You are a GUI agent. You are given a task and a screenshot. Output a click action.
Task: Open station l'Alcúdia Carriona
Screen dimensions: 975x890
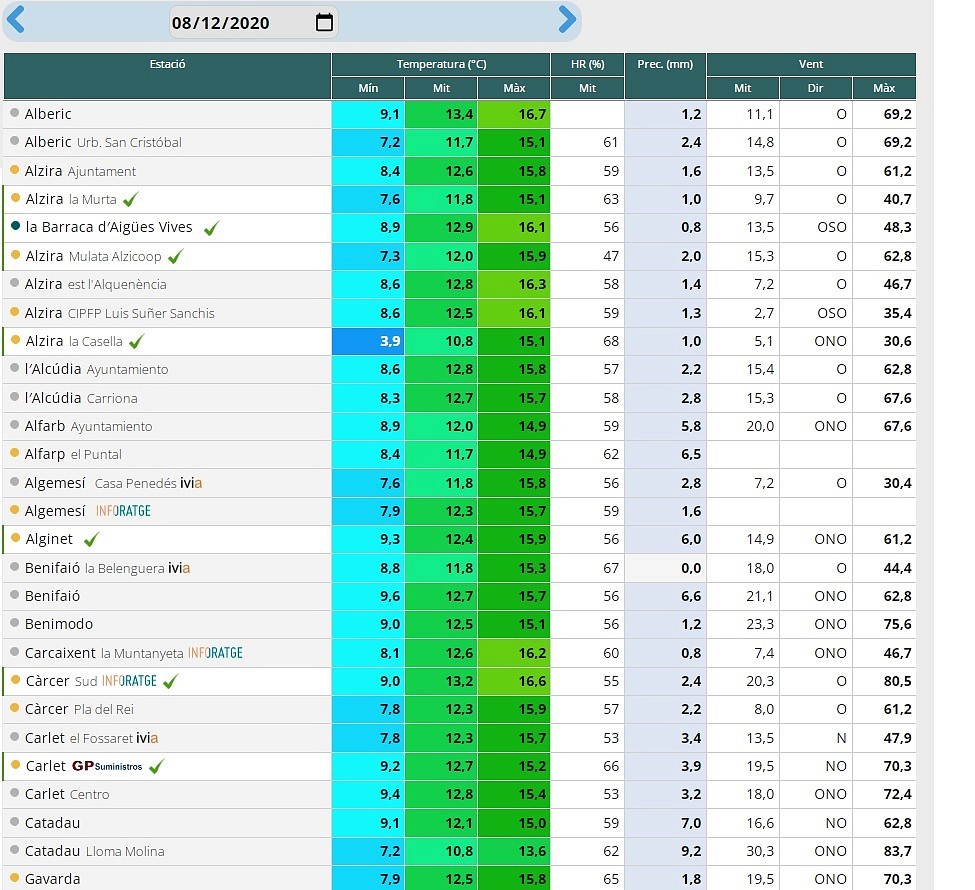point(81,398)
